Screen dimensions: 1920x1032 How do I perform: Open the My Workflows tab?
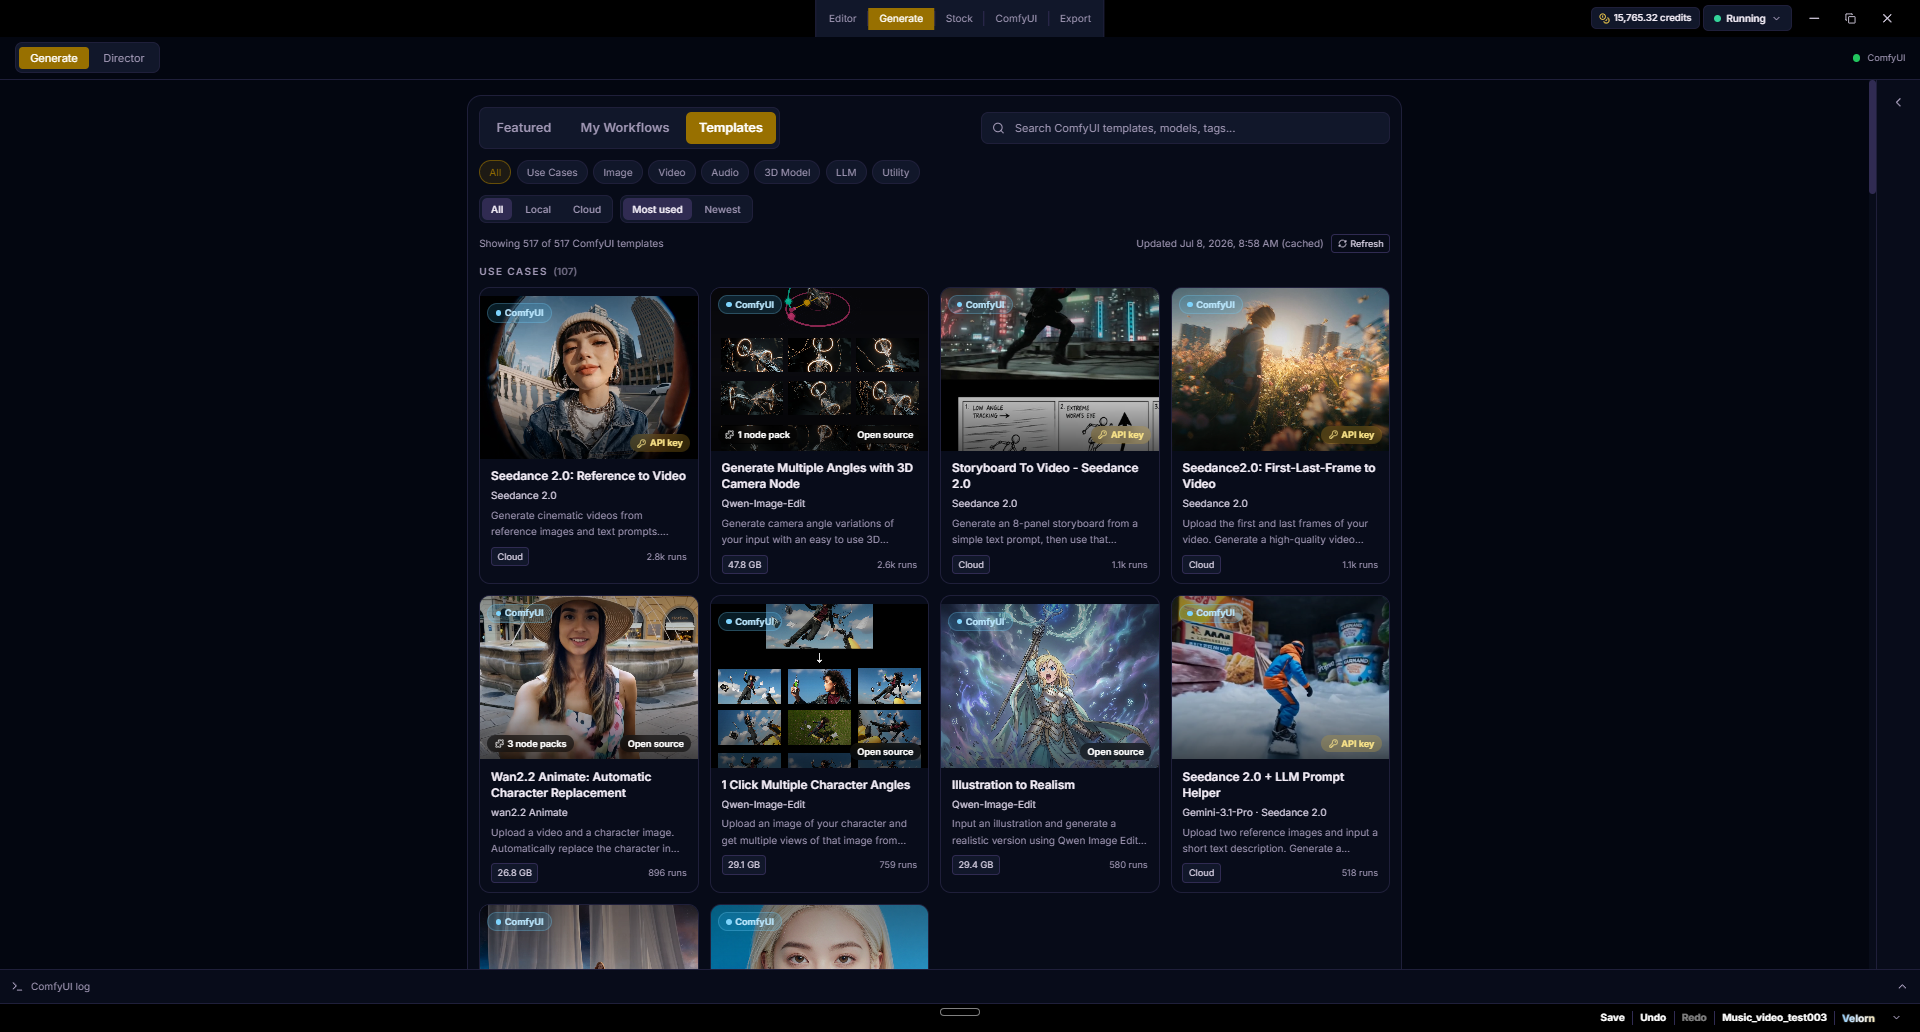click(625, 128)
